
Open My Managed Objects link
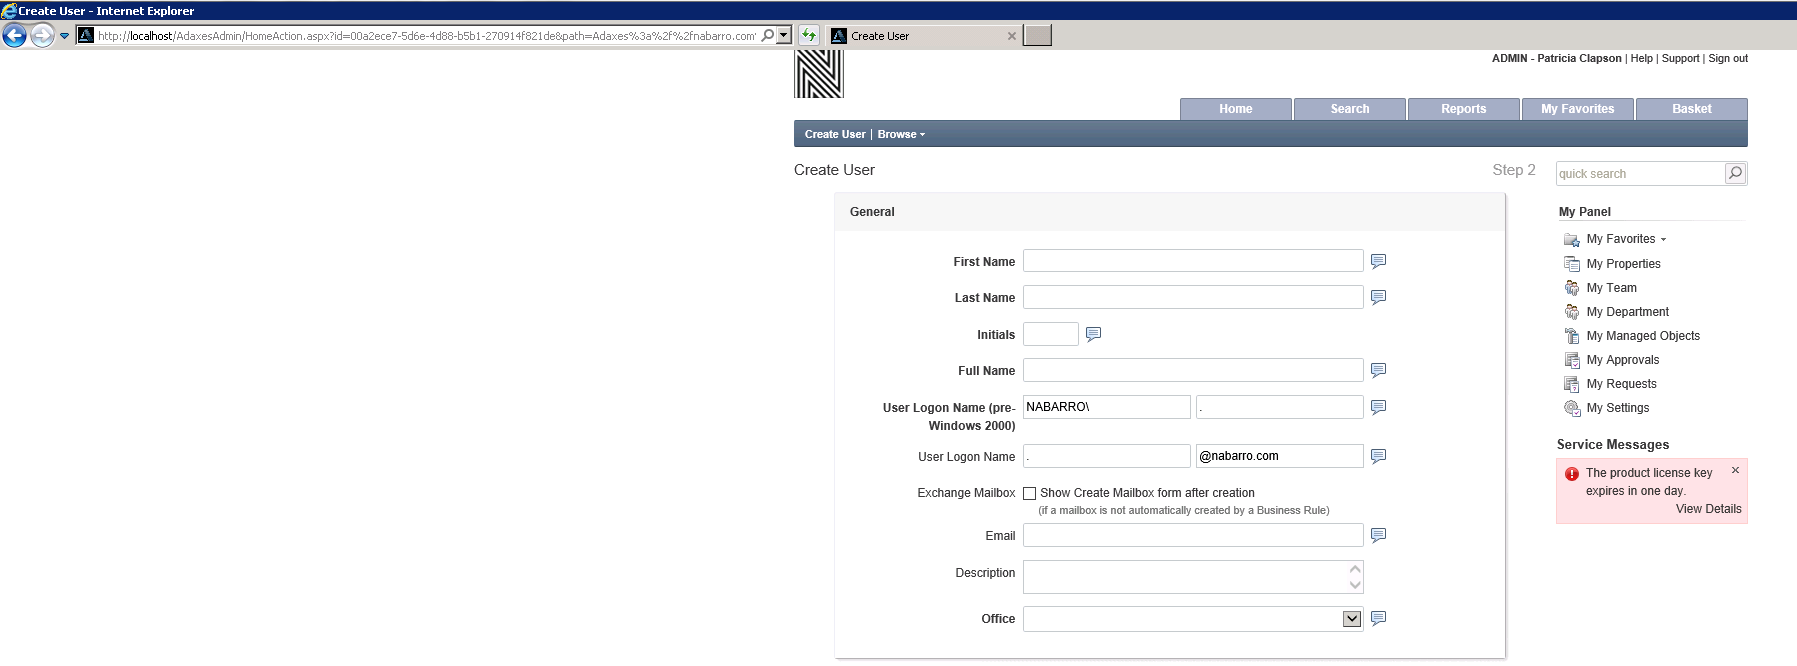(x=1643, y=336)
